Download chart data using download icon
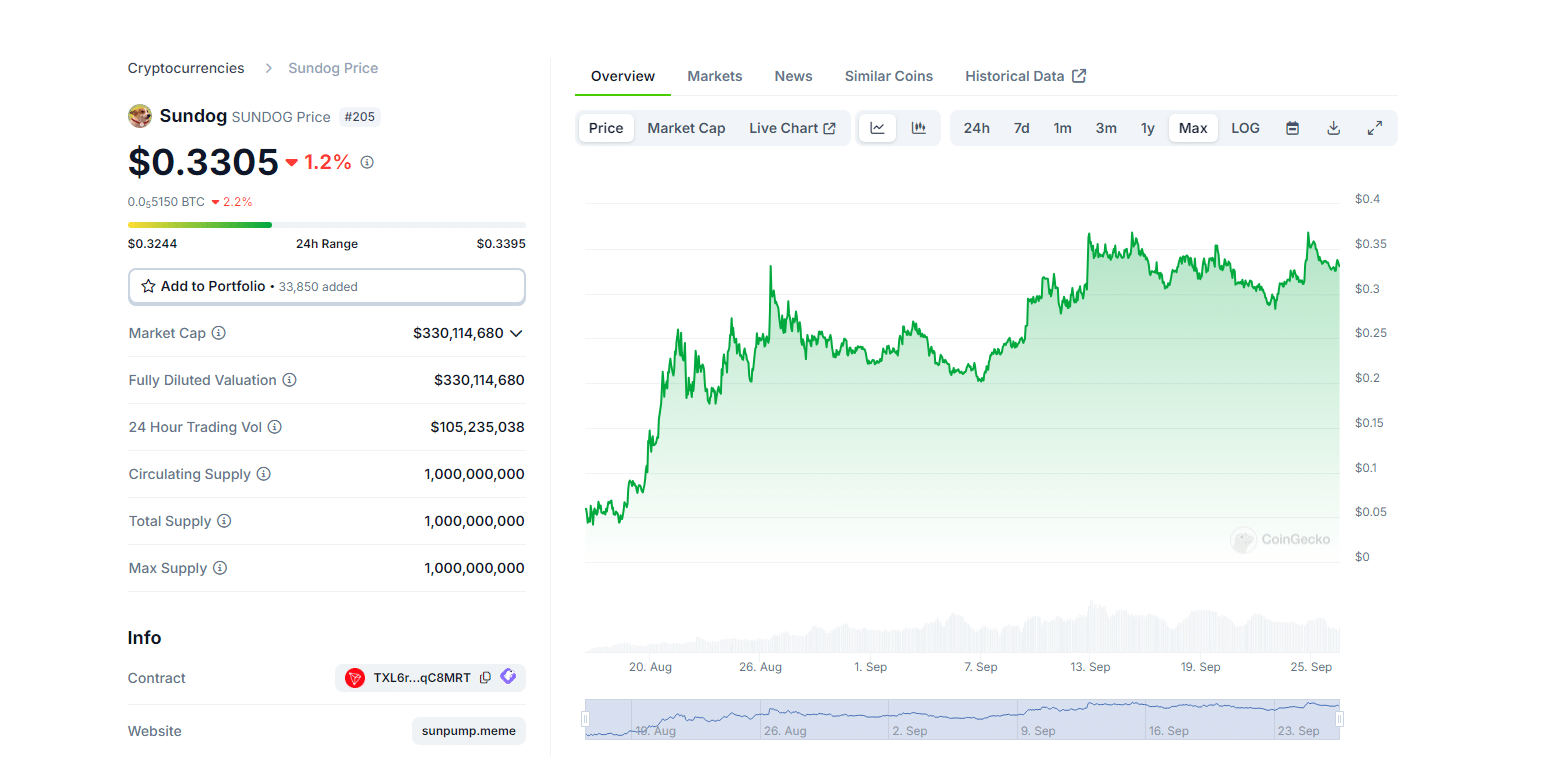The width and height of the screenshot is (1557, 757). tap(1333, 128)
